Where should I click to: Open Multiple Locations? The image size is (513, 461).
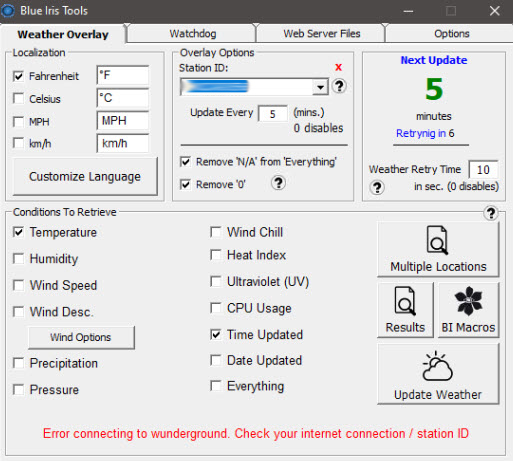click(x=438, y=249)
